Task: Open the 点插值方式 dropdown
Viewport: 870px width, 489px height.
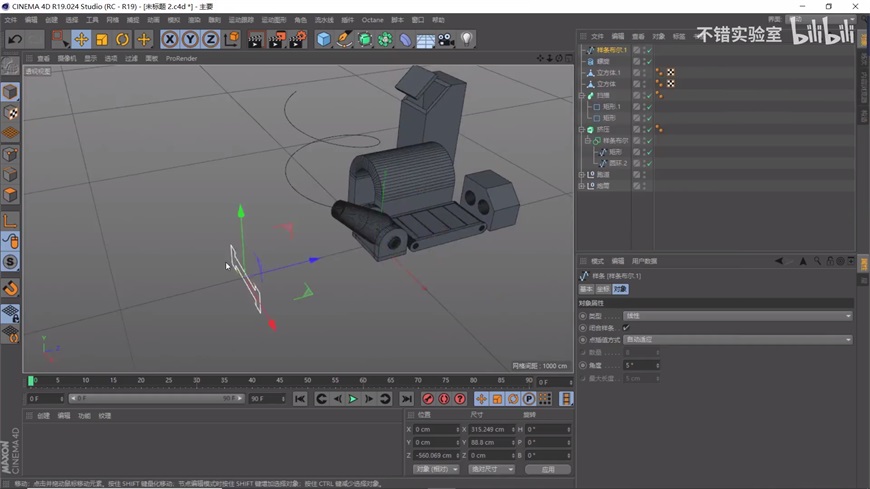Action: pos(737,340)
